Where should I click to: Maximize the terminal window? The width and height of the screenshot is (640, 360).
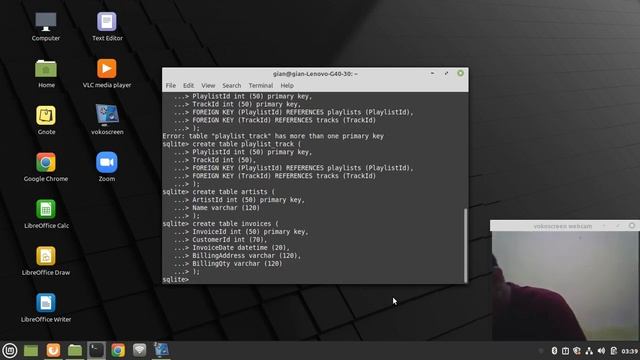coord(446,73)
